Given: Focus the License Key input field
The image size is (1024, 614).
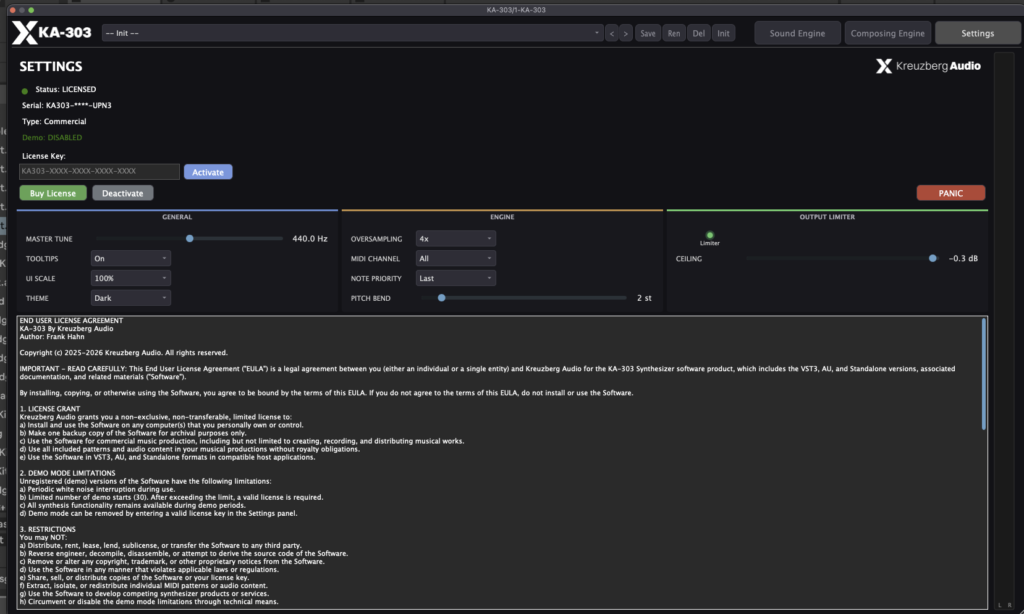Looking at the screenshot, I should [99, 171].
